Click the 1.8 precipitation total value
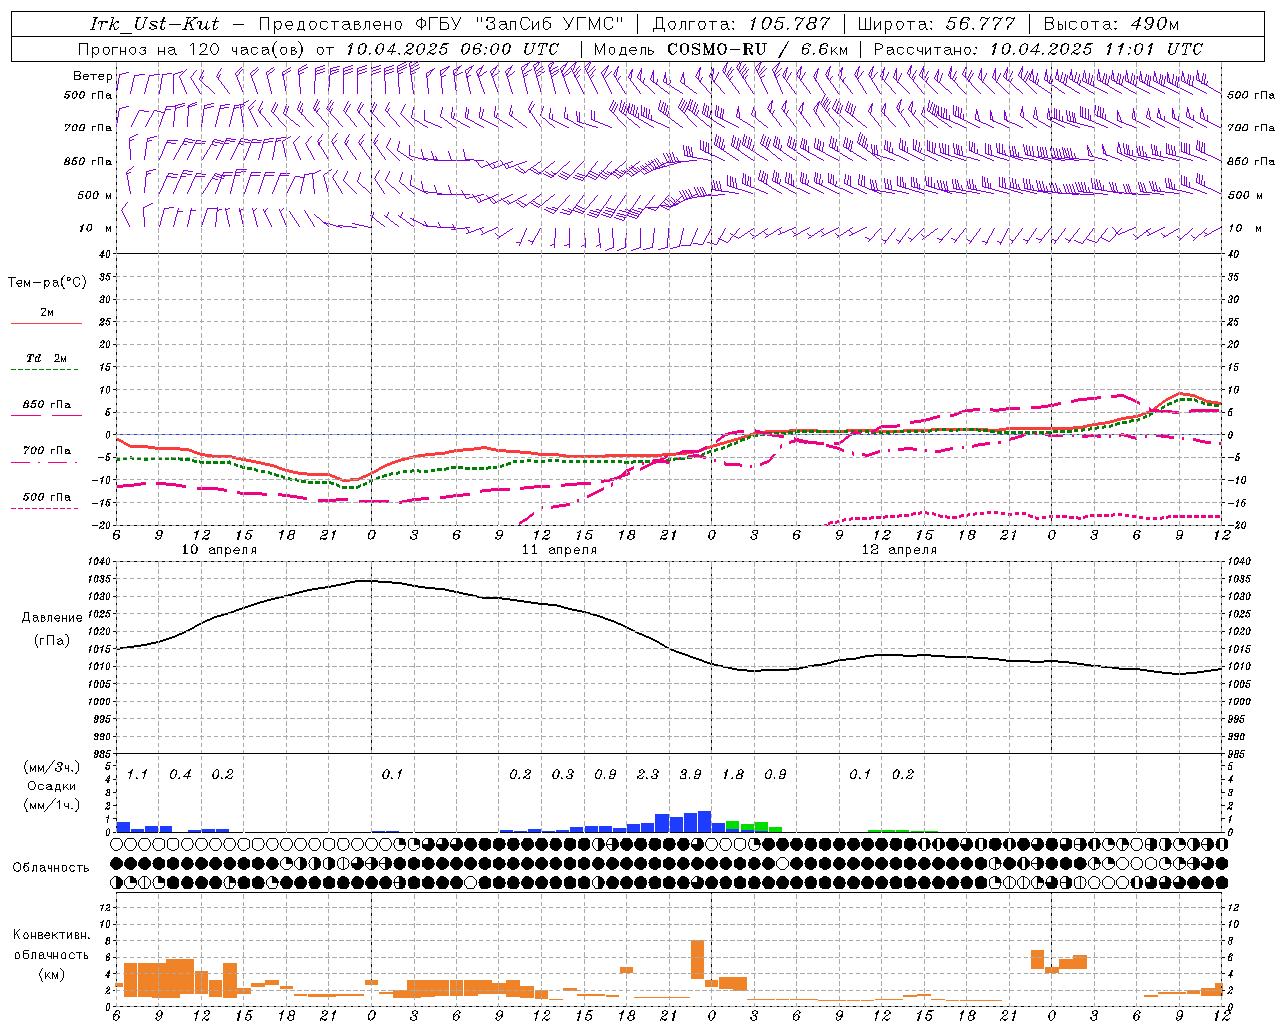1280x1024 pixels. (733, 774)
